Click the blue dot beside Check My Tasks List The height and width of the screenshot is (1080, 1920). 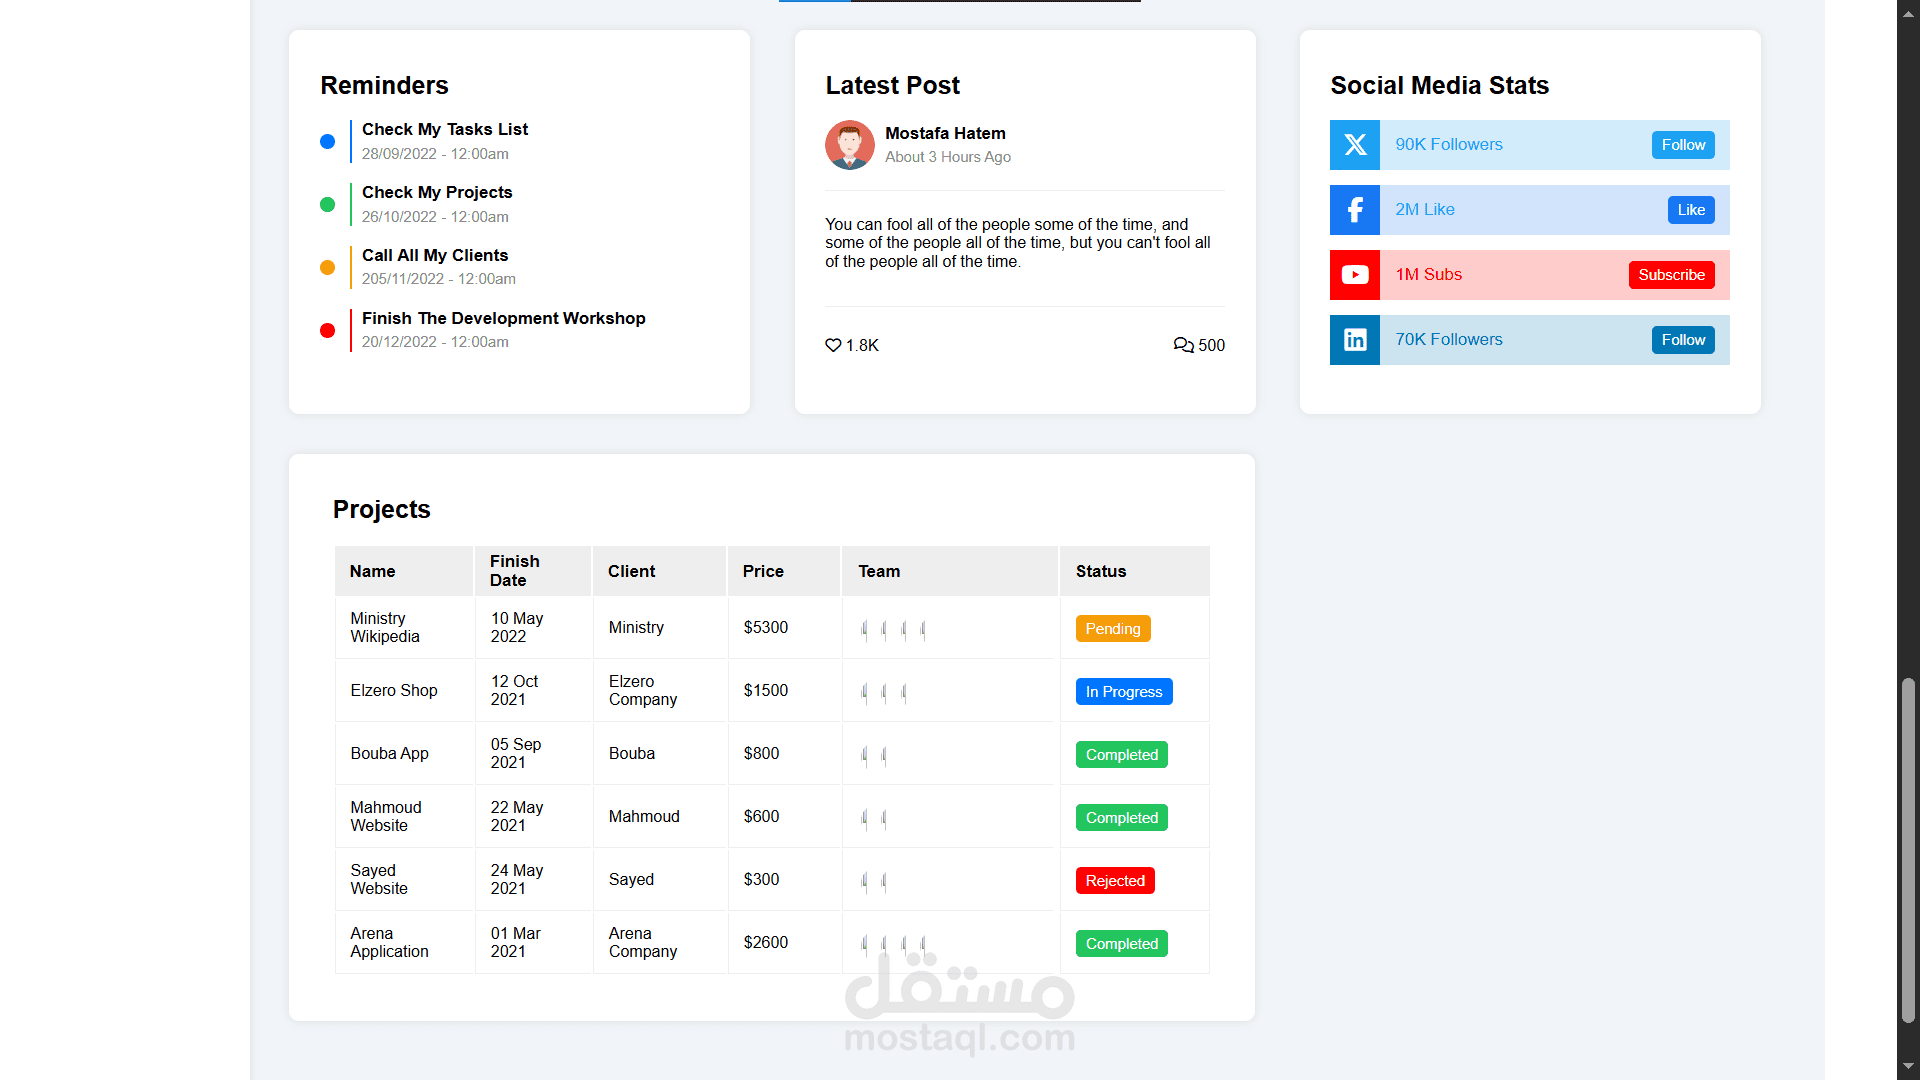click(x=327, y=142)
